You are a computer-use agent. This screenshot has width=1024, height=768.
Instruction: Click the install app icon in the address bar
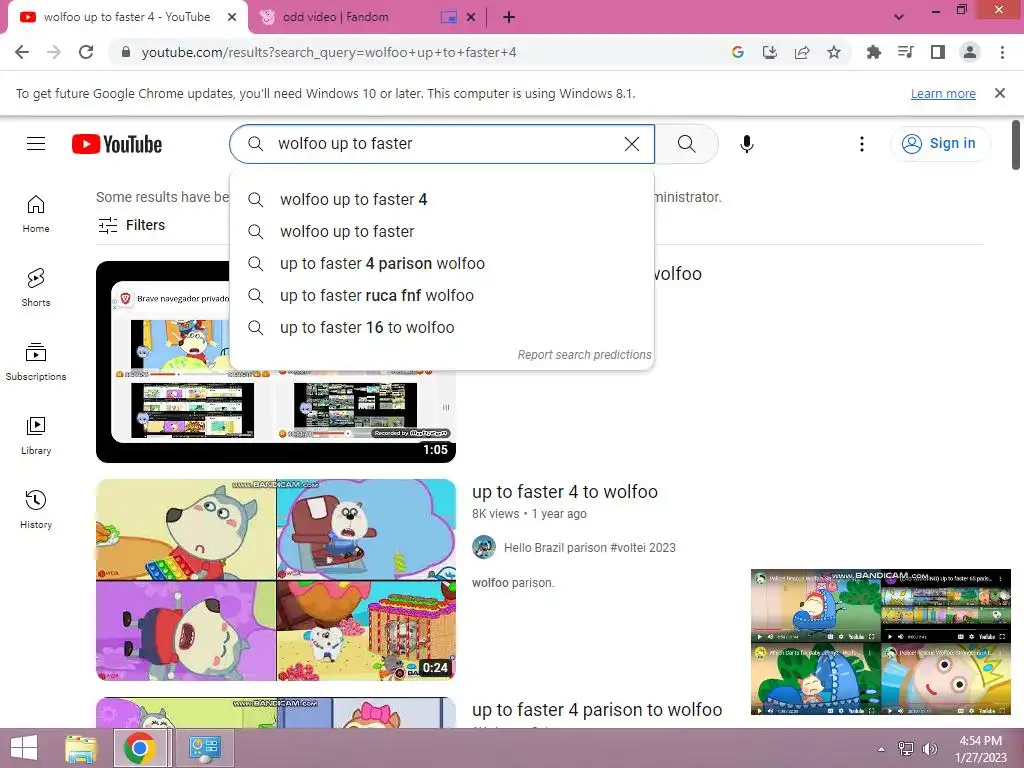(x=770, y=52)
